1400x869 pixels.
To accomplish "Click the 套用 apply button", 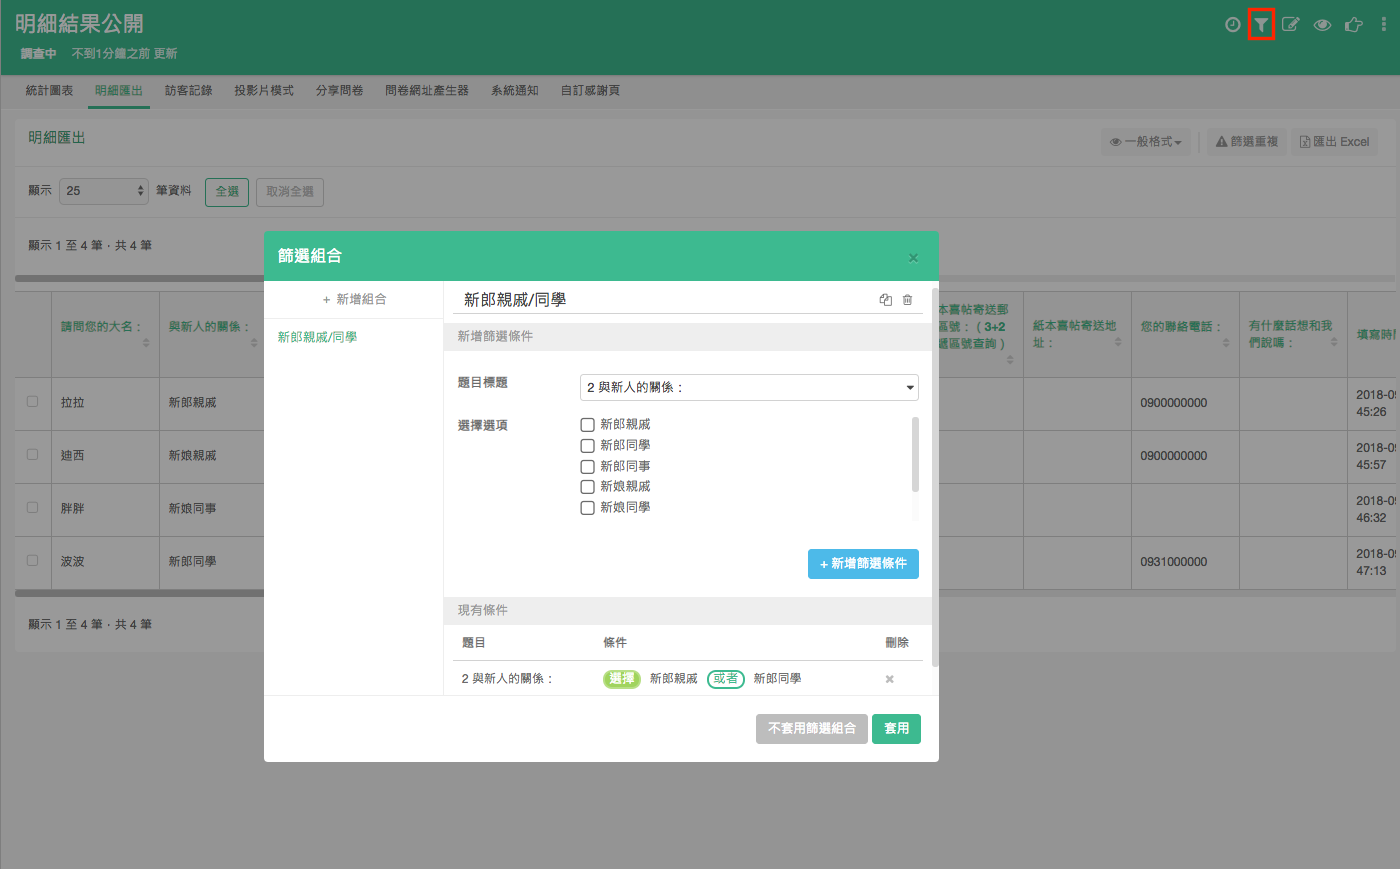I will pyautogui.click(x=896, y=729).
